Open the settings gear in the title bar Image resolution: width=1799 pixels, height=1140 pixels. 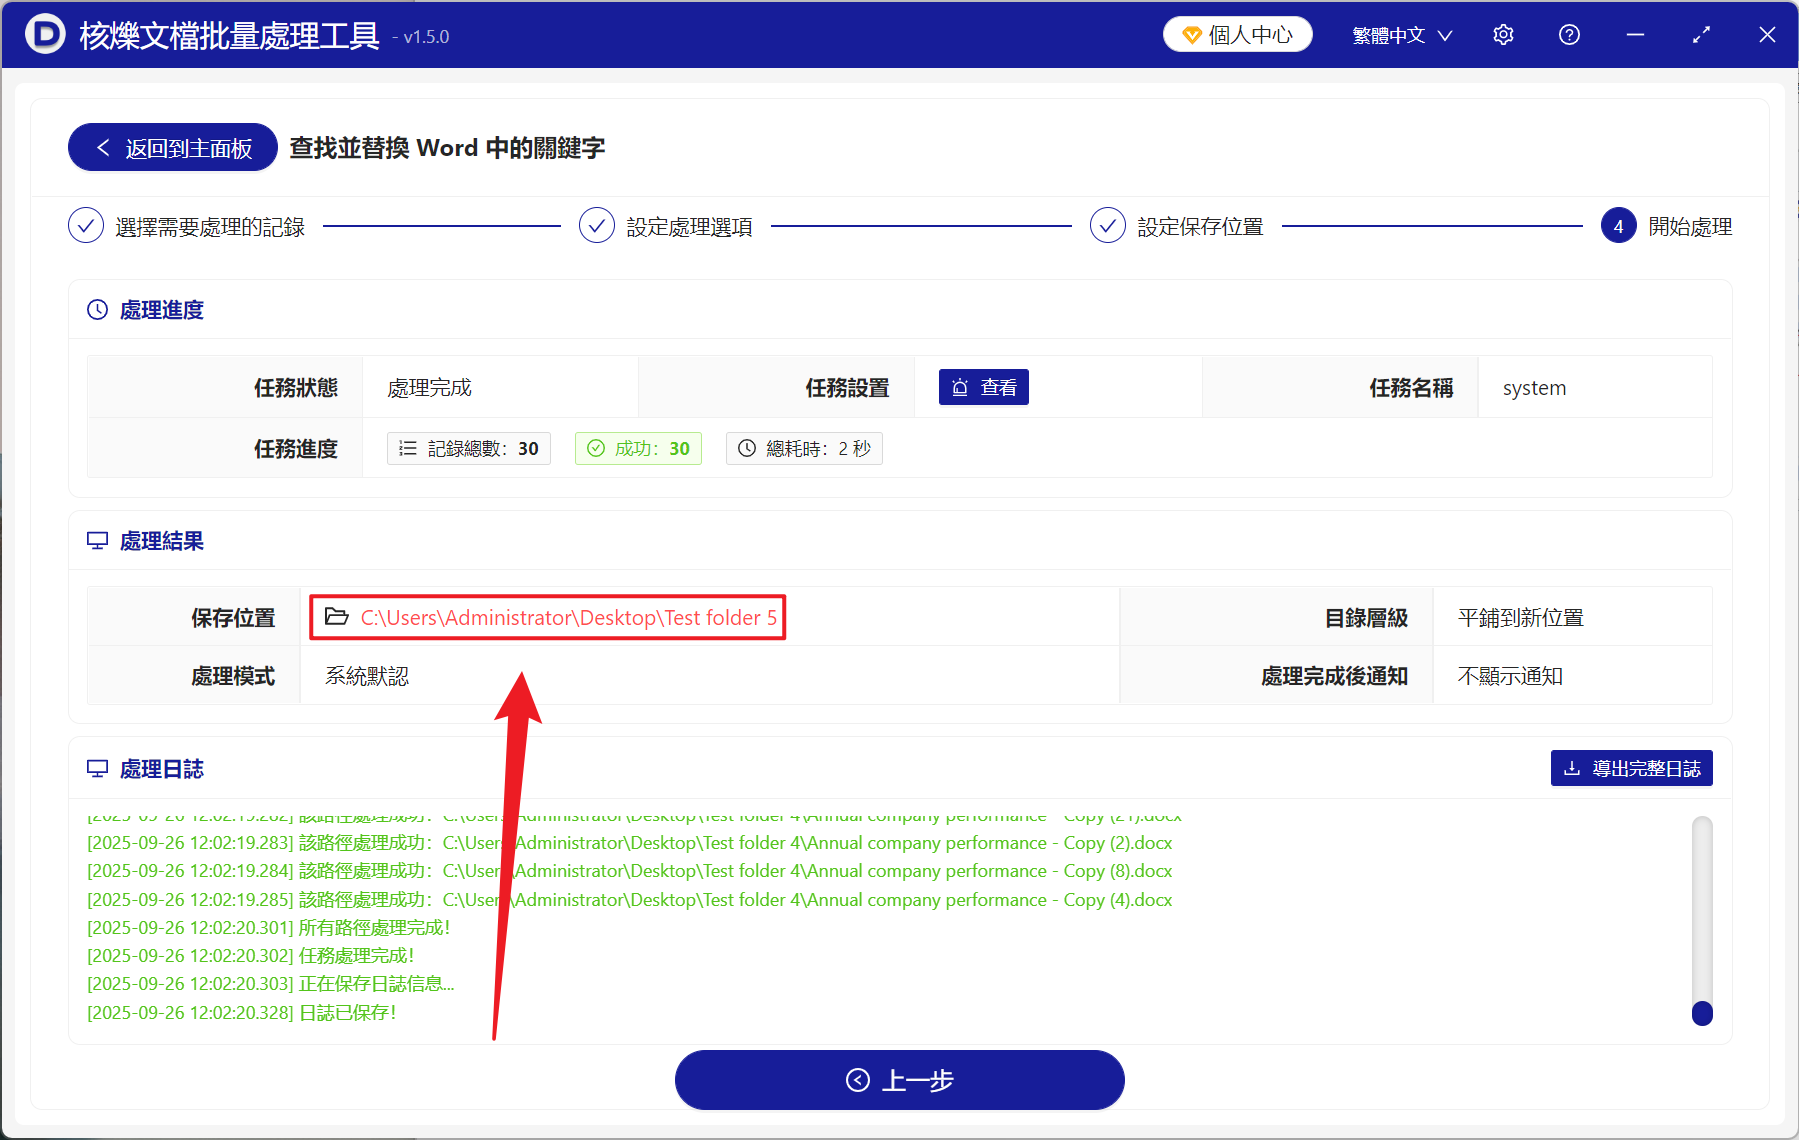[1503, 34]
